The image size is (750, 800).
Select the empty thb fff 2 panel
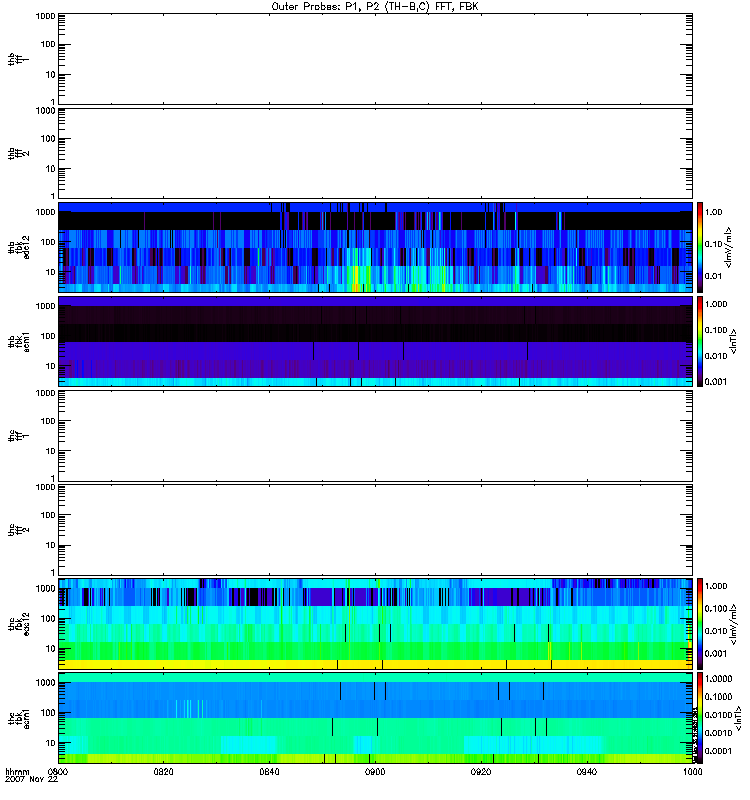coord(375,152)
